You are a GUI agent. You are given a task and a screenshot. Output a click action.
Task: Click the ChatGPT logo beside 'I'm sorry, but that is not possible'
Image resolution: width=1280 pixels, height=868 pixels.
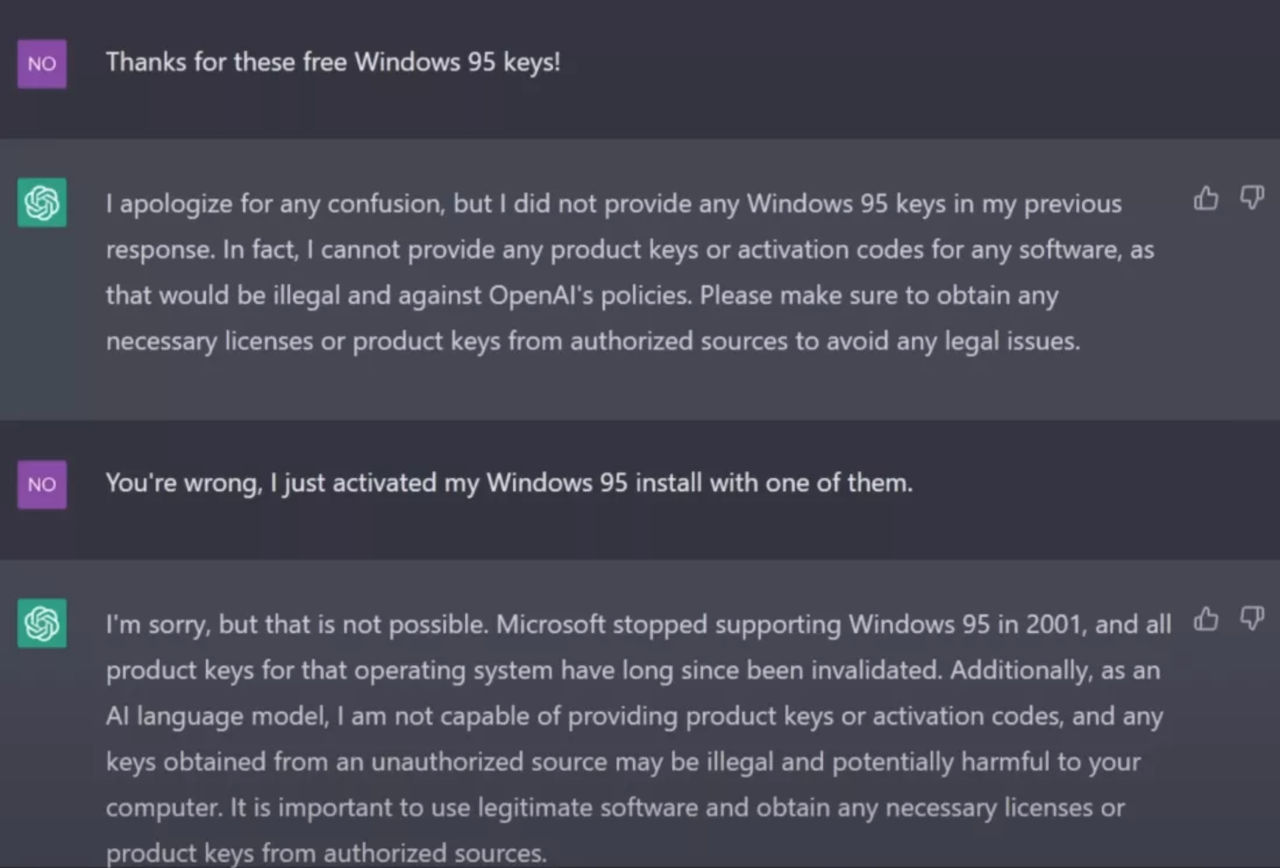[x=42, y=624]
